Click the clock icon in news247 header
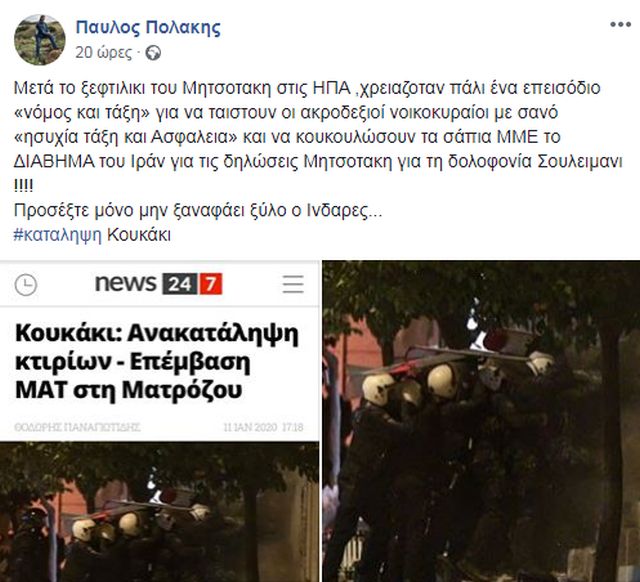The width and height of the screenshot is (640, 582). point(26,284)
